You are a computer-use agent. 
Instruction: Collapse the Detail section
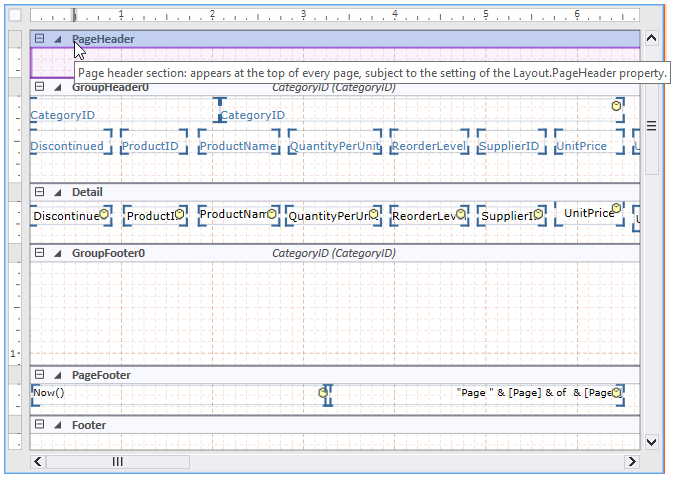[x=40, y=192]
